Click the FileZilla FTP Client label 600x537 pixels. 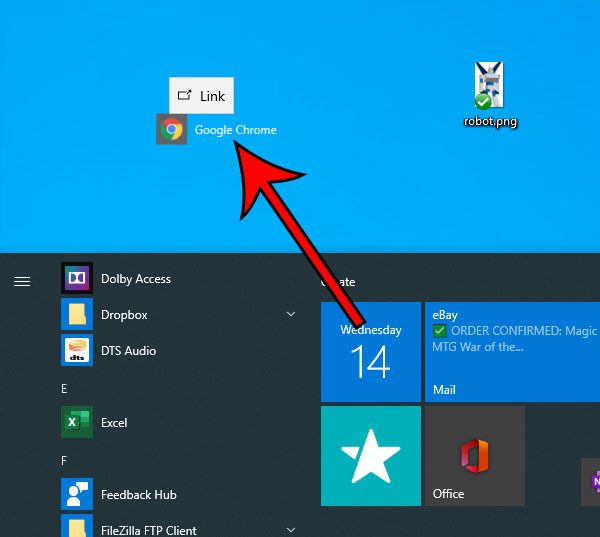click(x=149, y=530)
